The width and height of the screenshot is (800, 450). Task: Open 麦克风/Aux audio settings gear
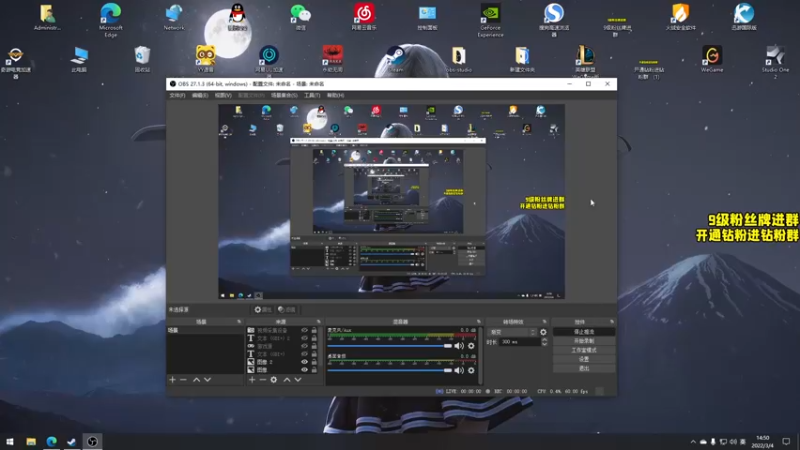point(471,346)
